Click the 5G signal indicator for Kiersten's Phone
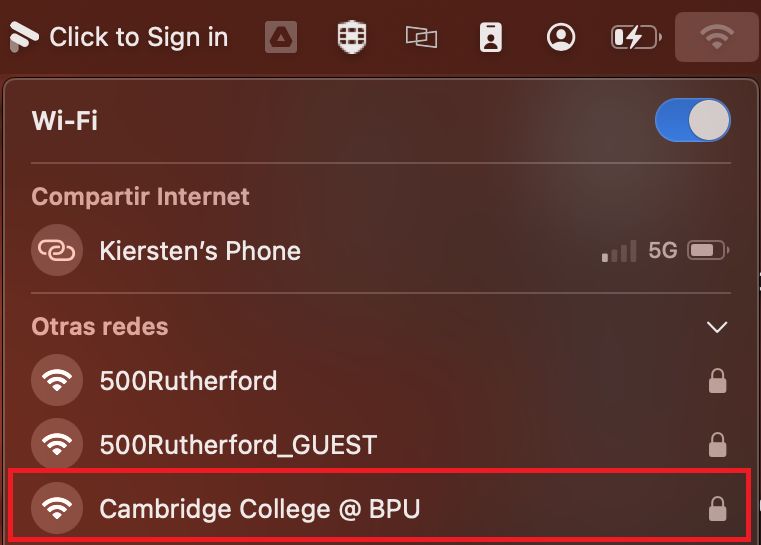The image size is (761, 545). [x=662, y=250]
